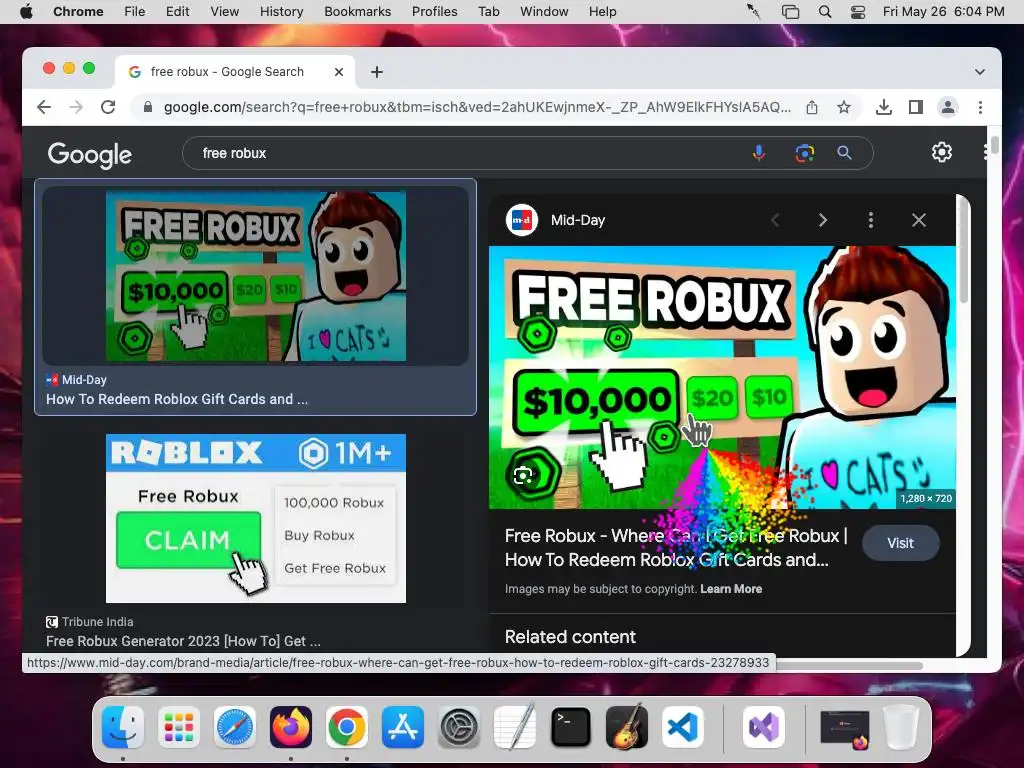View site info via padlock icon
Viewport: 1024px width, 768px height.
(148, 107)
